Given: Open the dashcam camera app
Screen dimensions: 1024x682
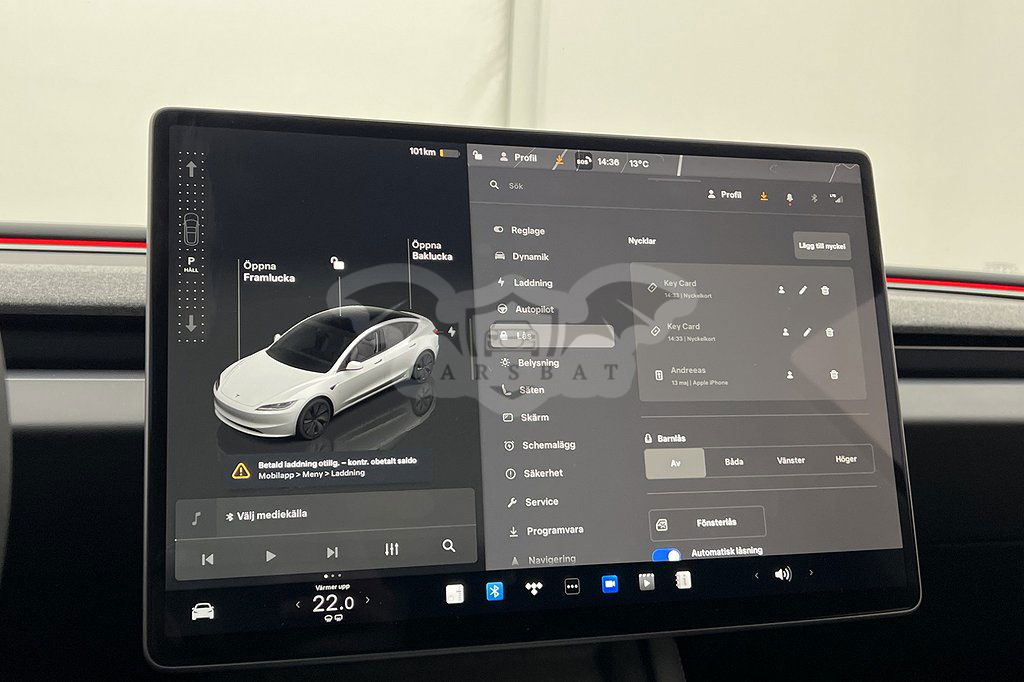Looking at the screenshot, I should click(610, 584).
